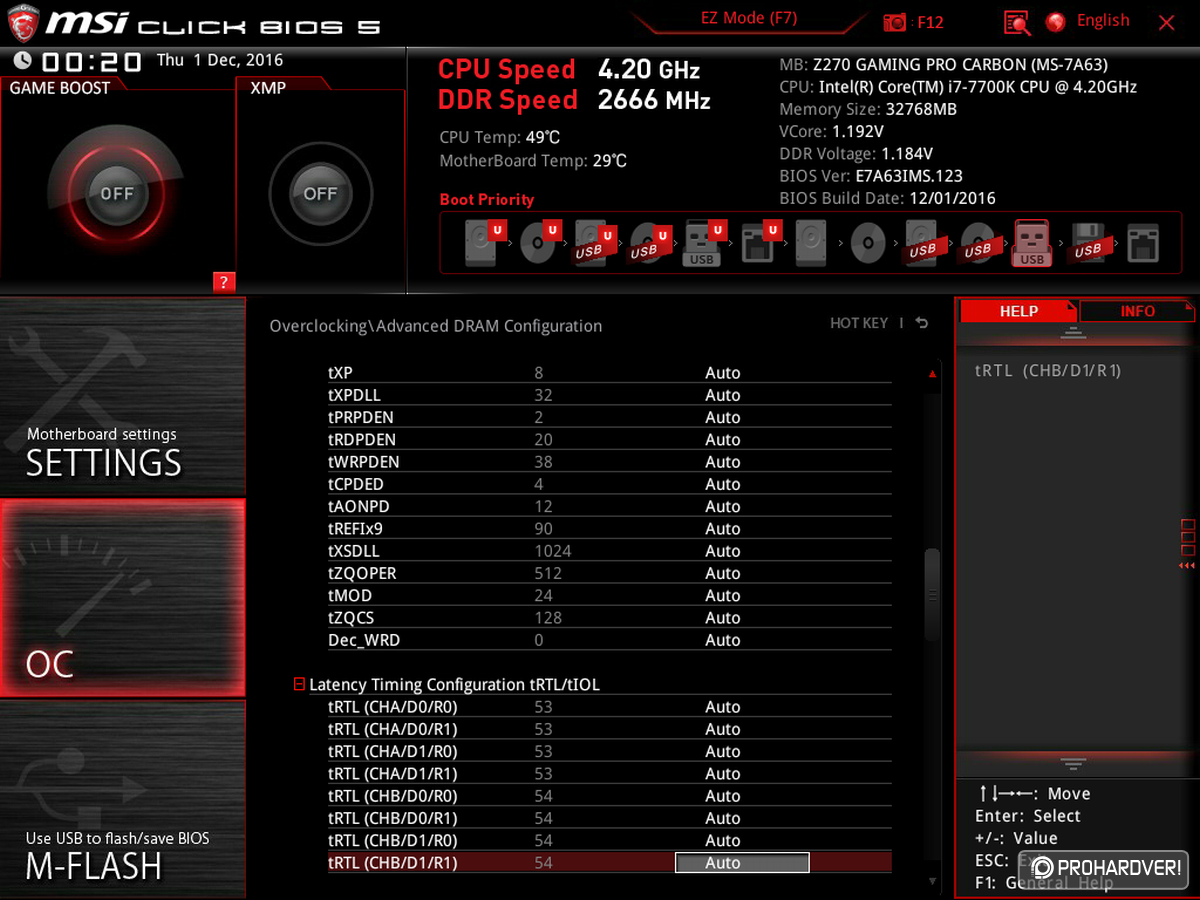Select the tRTL (CHA/D1/R1) row
Image resolution: width=1200 pixels, height=900 pixels.
609,774
